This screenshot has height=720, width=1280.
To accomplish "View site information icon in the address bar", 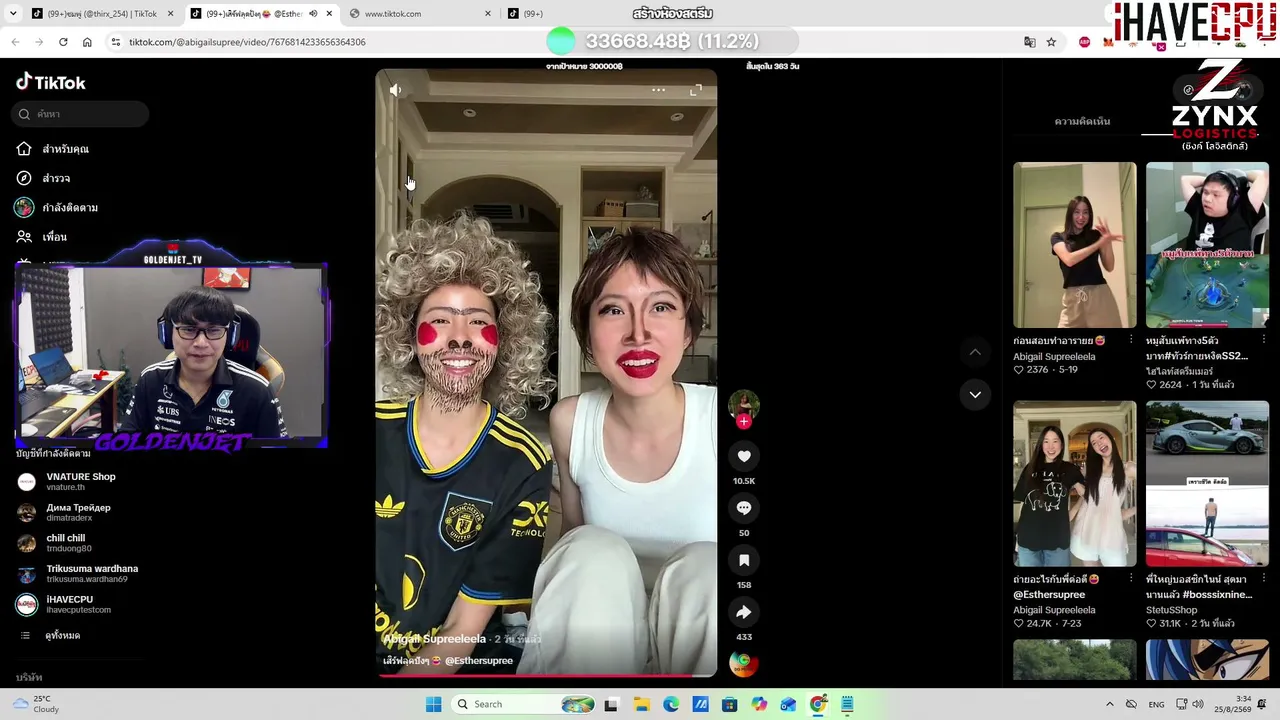I will [116, 42].
